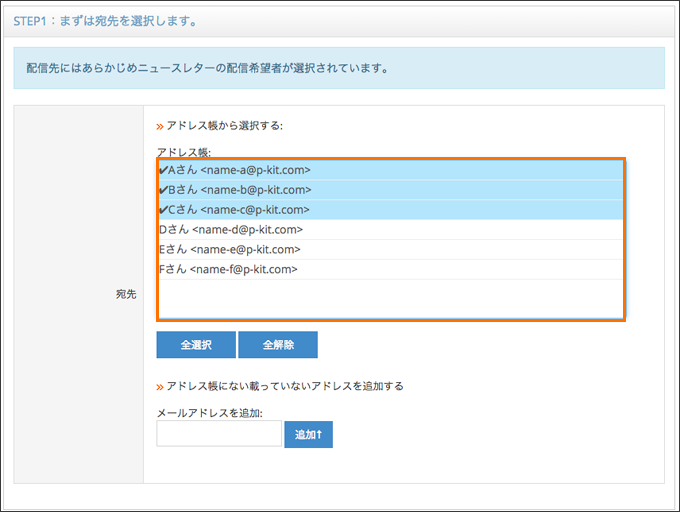Focus the メールアドレスを追加 input field

coord(219,434)
